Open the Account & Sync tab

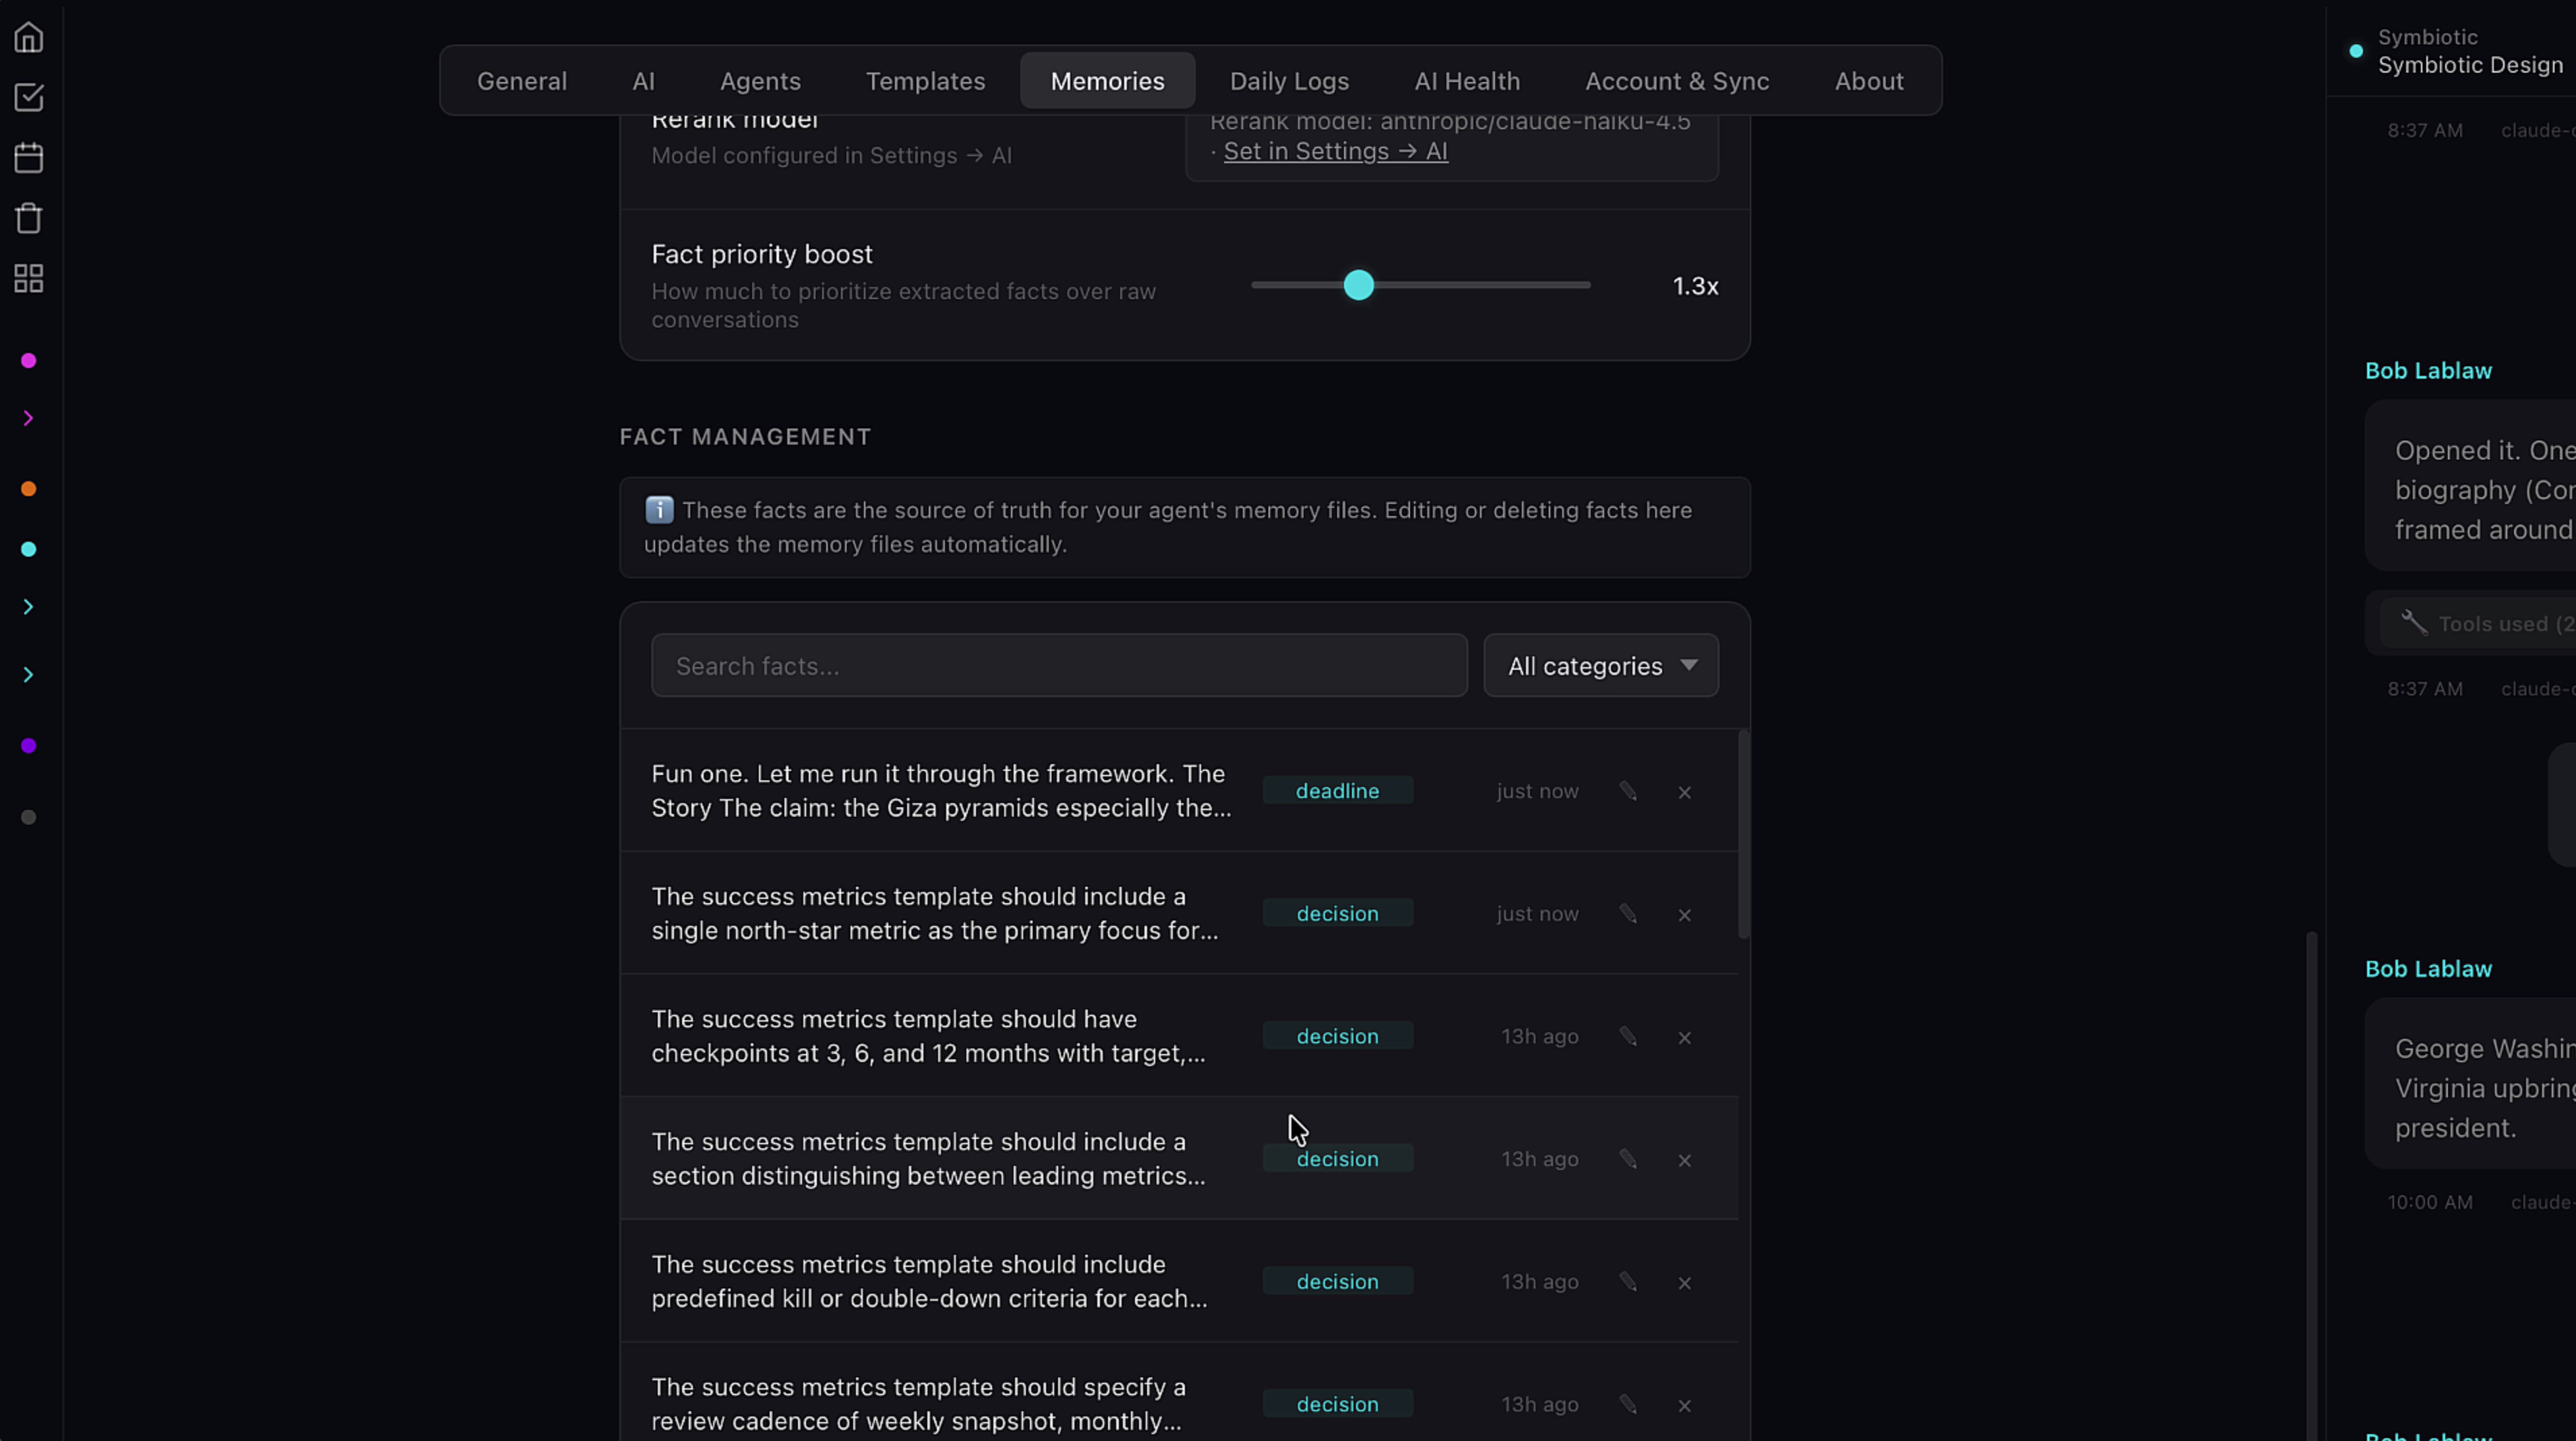click(x=1677, y=80)
